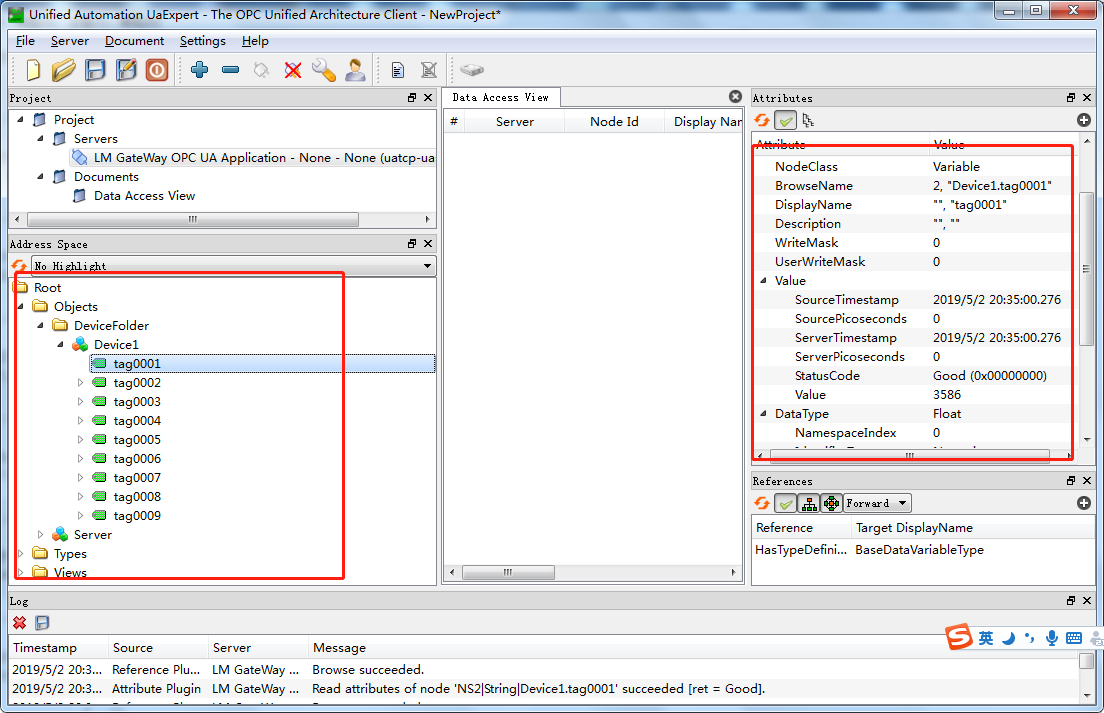The width and height of the screenshot is (1104, 713).
Task: Toggle the green check in References toolbar
Action: (x=786, y=503)
